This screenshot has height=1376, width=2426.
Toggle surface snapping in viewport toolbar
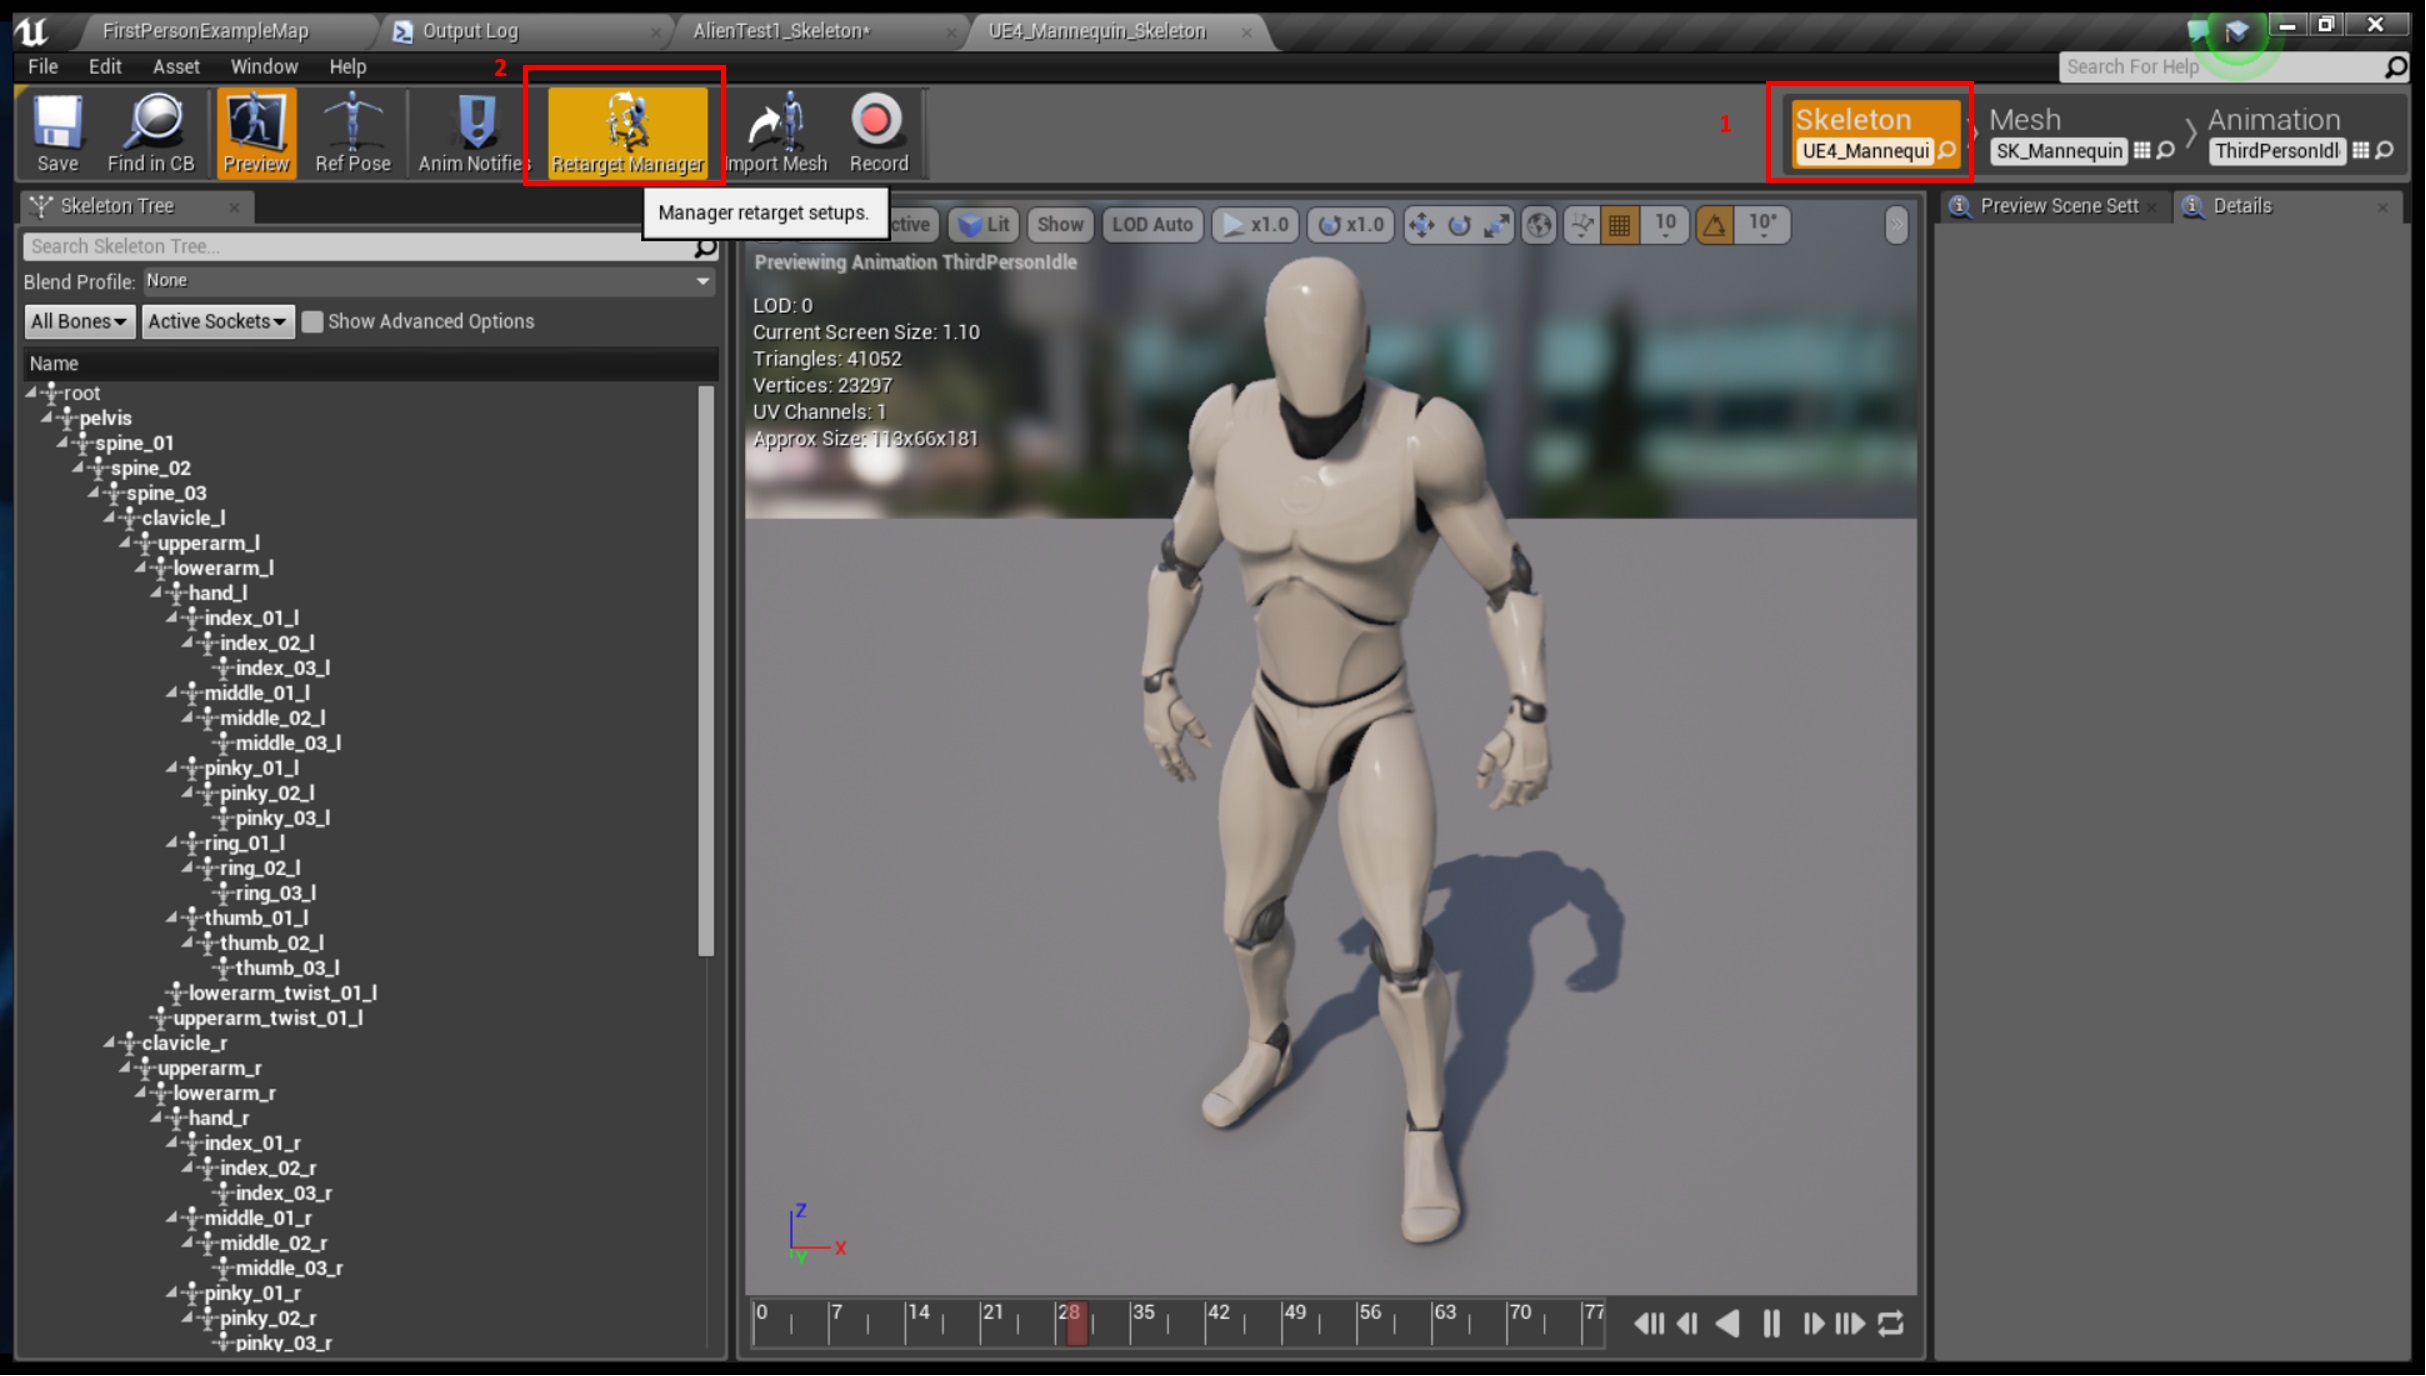tap(1581, 225)
